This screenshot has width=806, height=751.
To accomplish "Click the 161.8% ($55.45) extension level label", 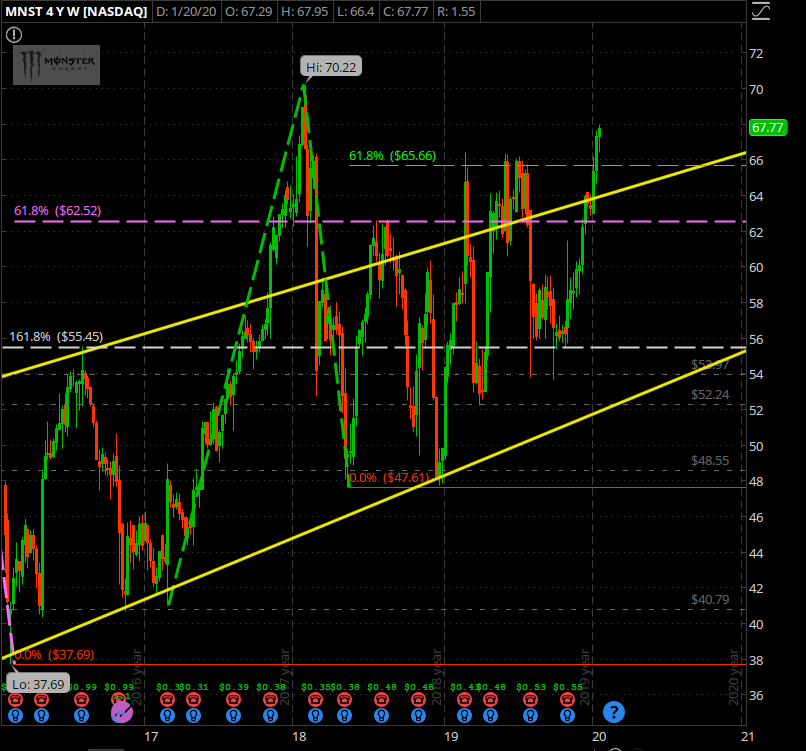I will [x=55, y=337].
